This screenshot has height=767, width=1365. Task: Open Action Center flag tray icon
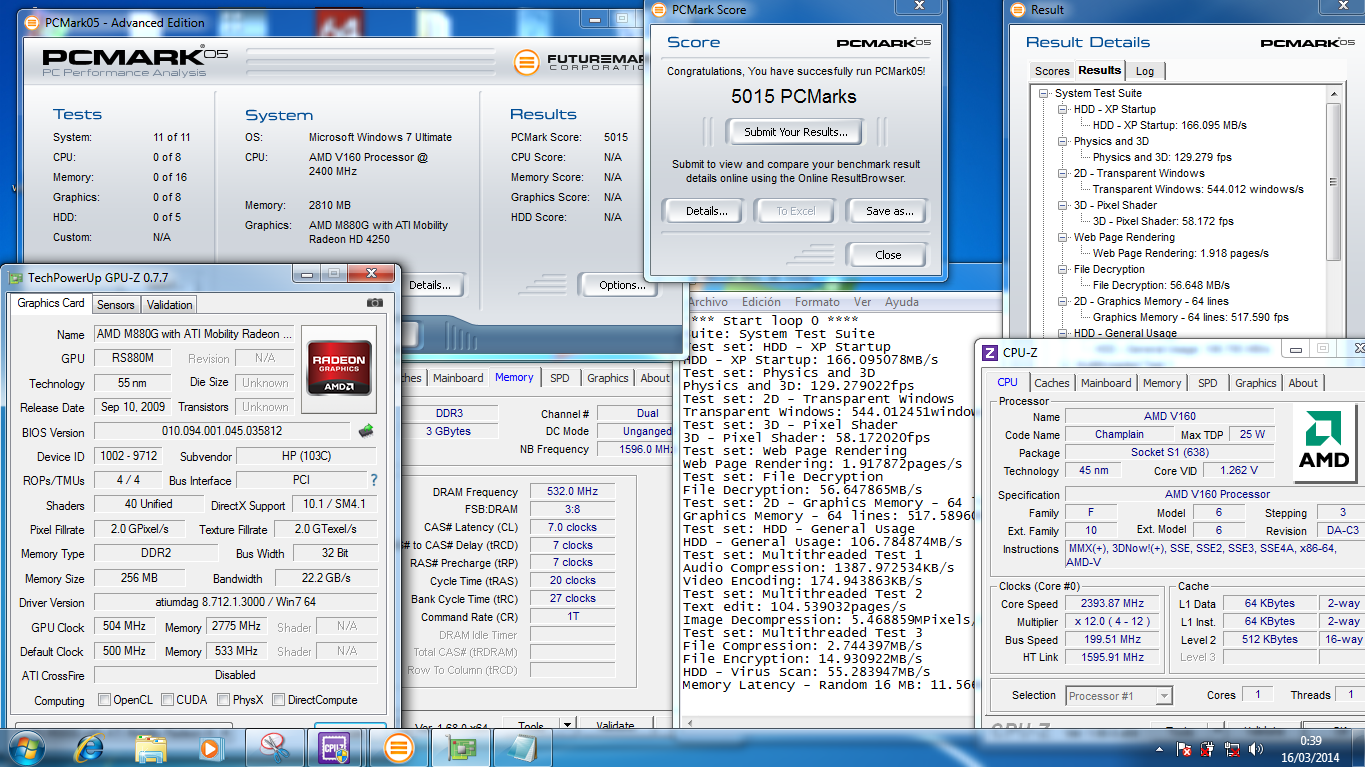(x=1184, y=748)
